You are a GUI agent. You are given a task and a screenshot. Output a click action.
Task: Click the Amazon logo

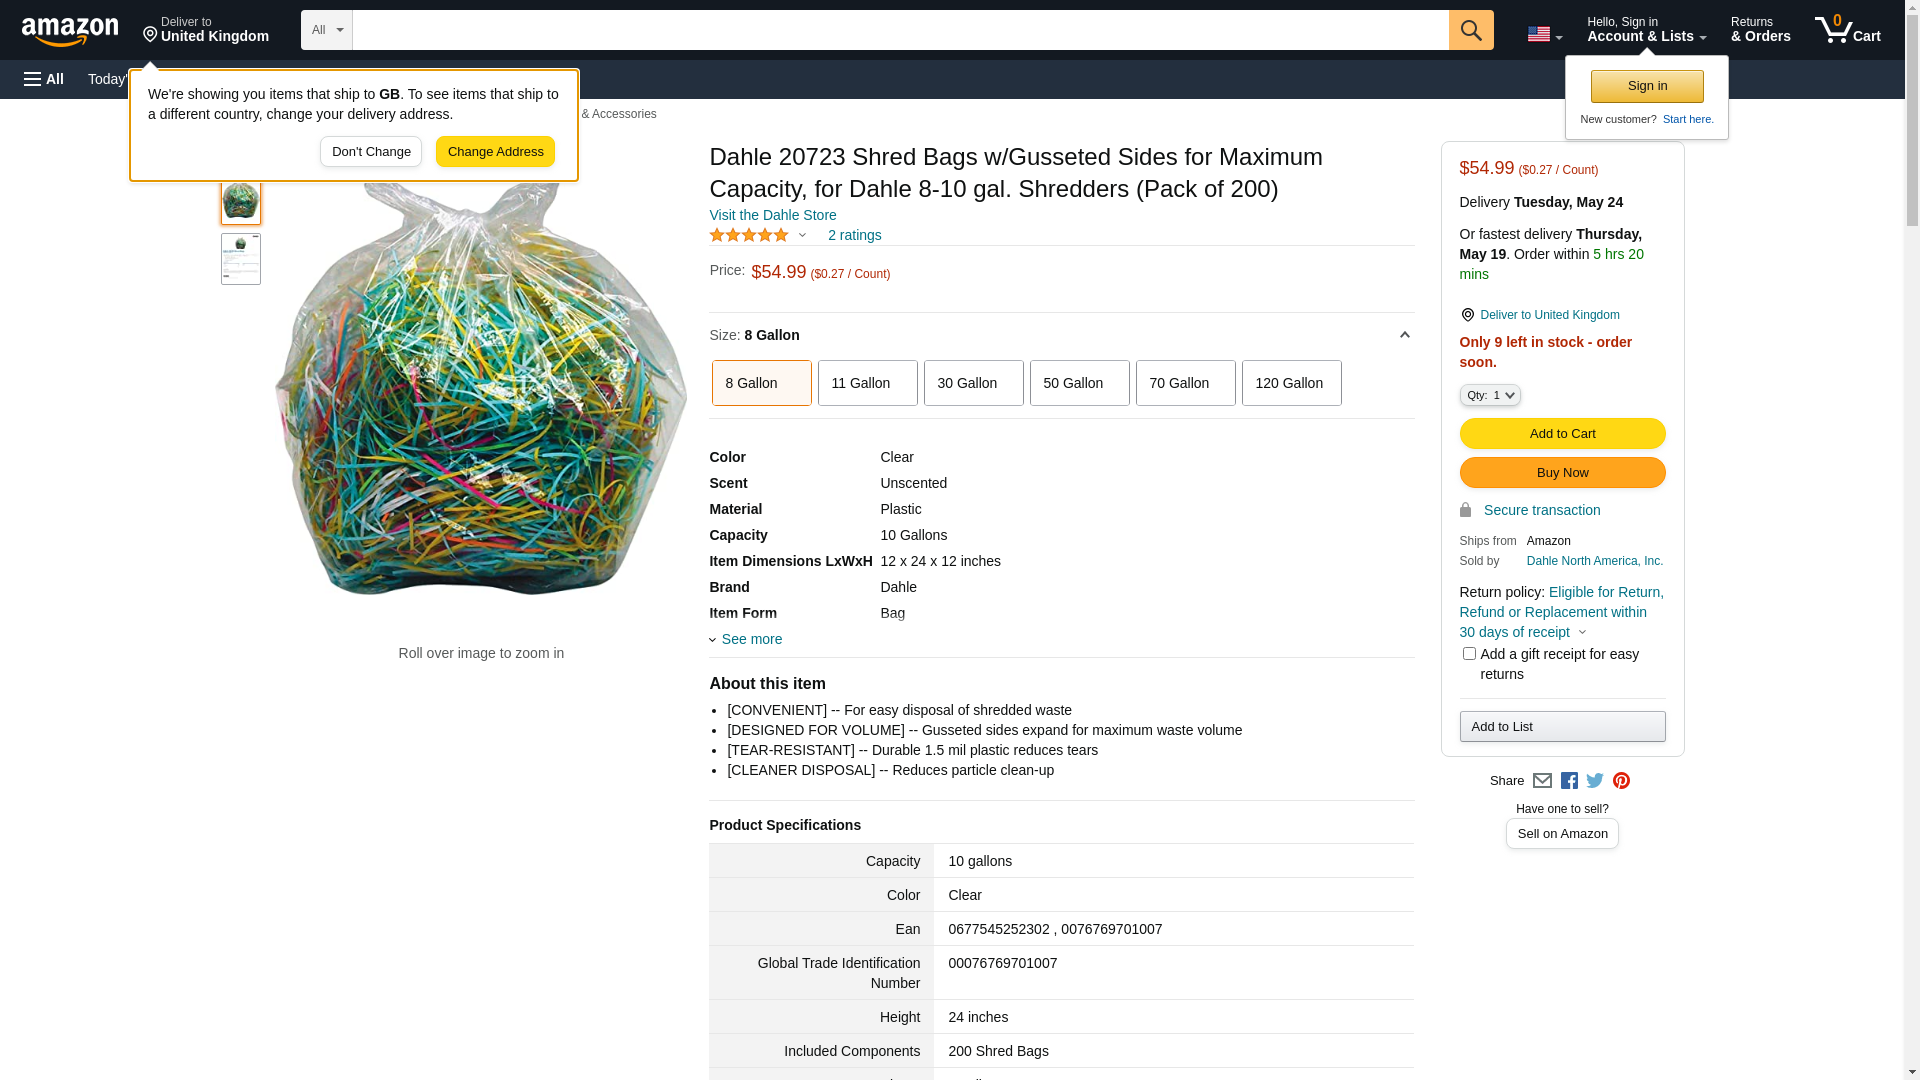[70, 31]
